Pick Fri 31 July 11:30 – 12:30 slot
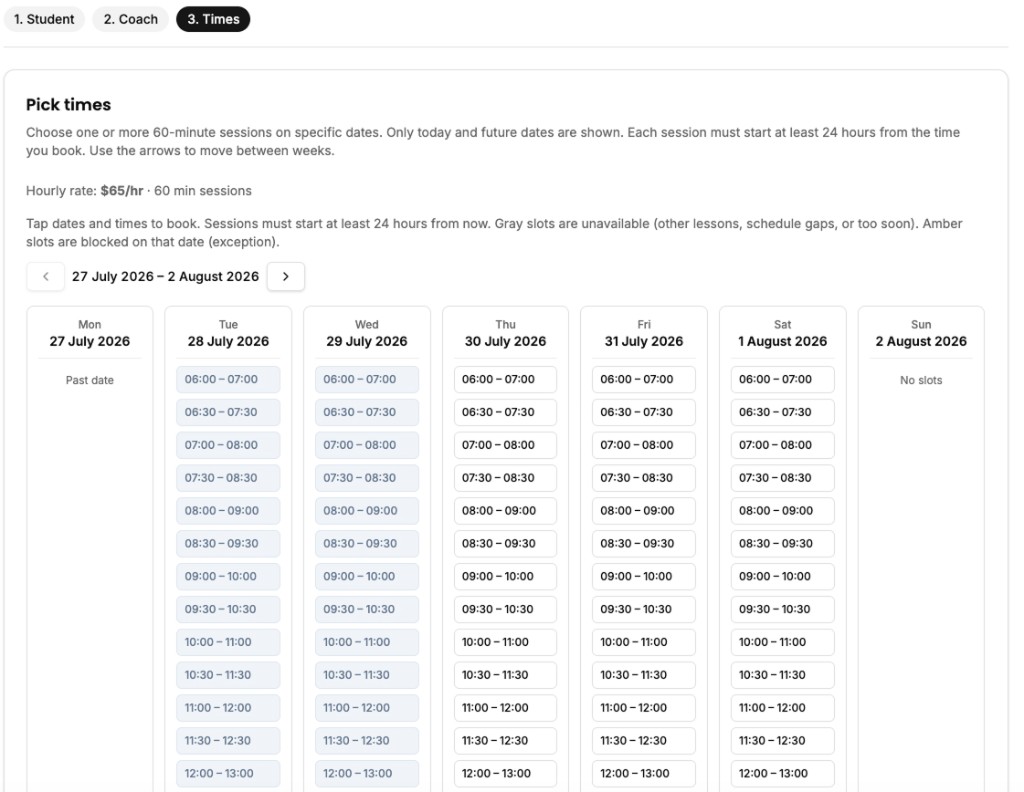The width and height of the screenshot is (1024, 792). click(x=644, y=740)
